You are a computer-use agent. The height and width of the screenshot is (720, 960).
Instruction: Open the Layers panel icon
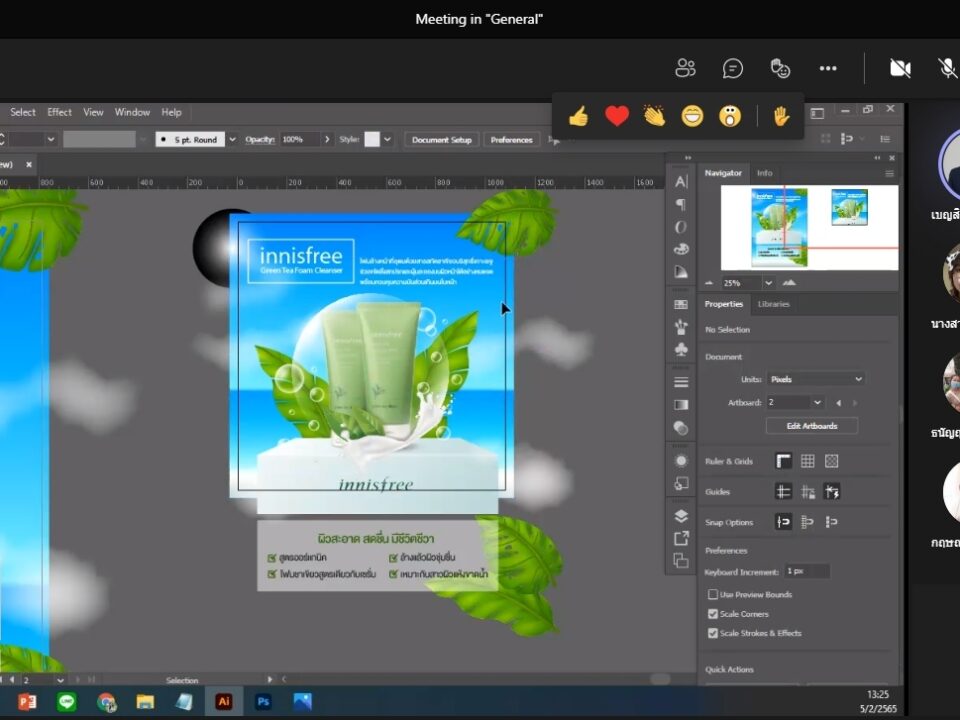[x=681, y=516]
